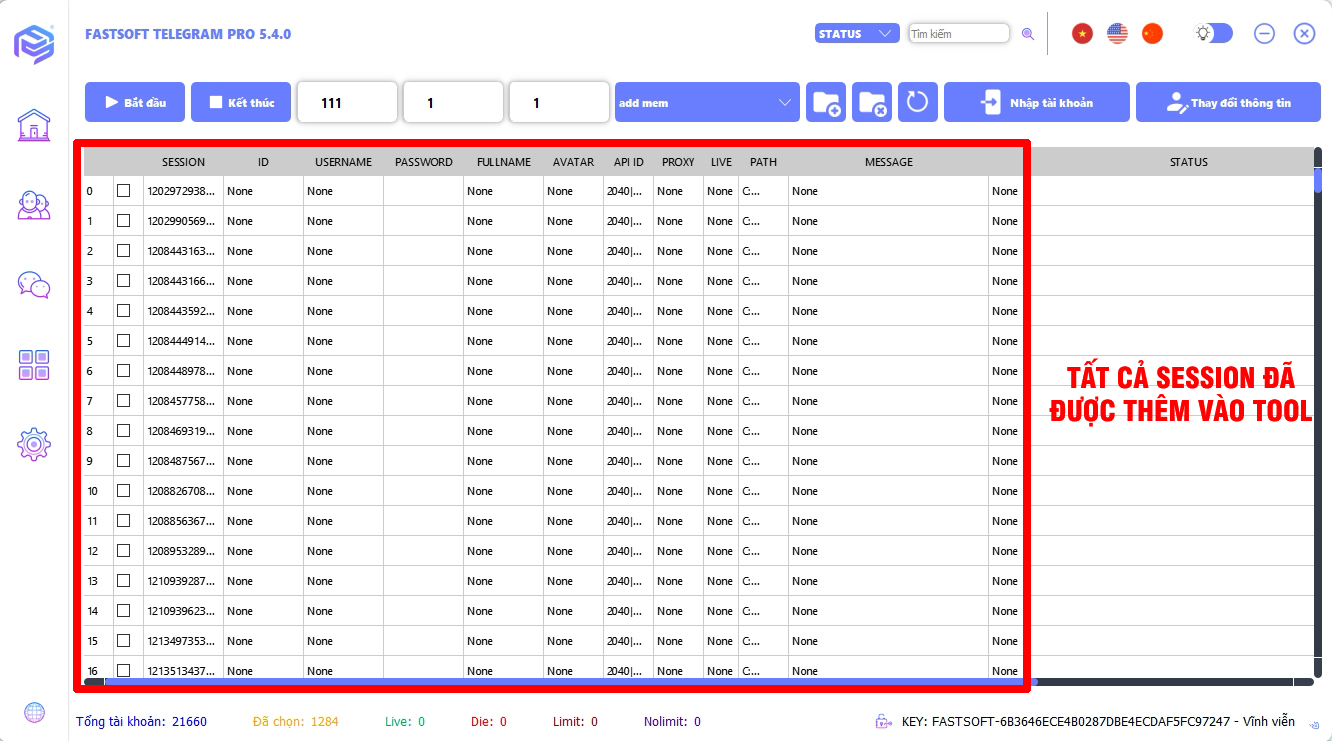Click the globe icon at sidebar bottom
Screen dimensions: 1332x741
[x=34, y=712]
